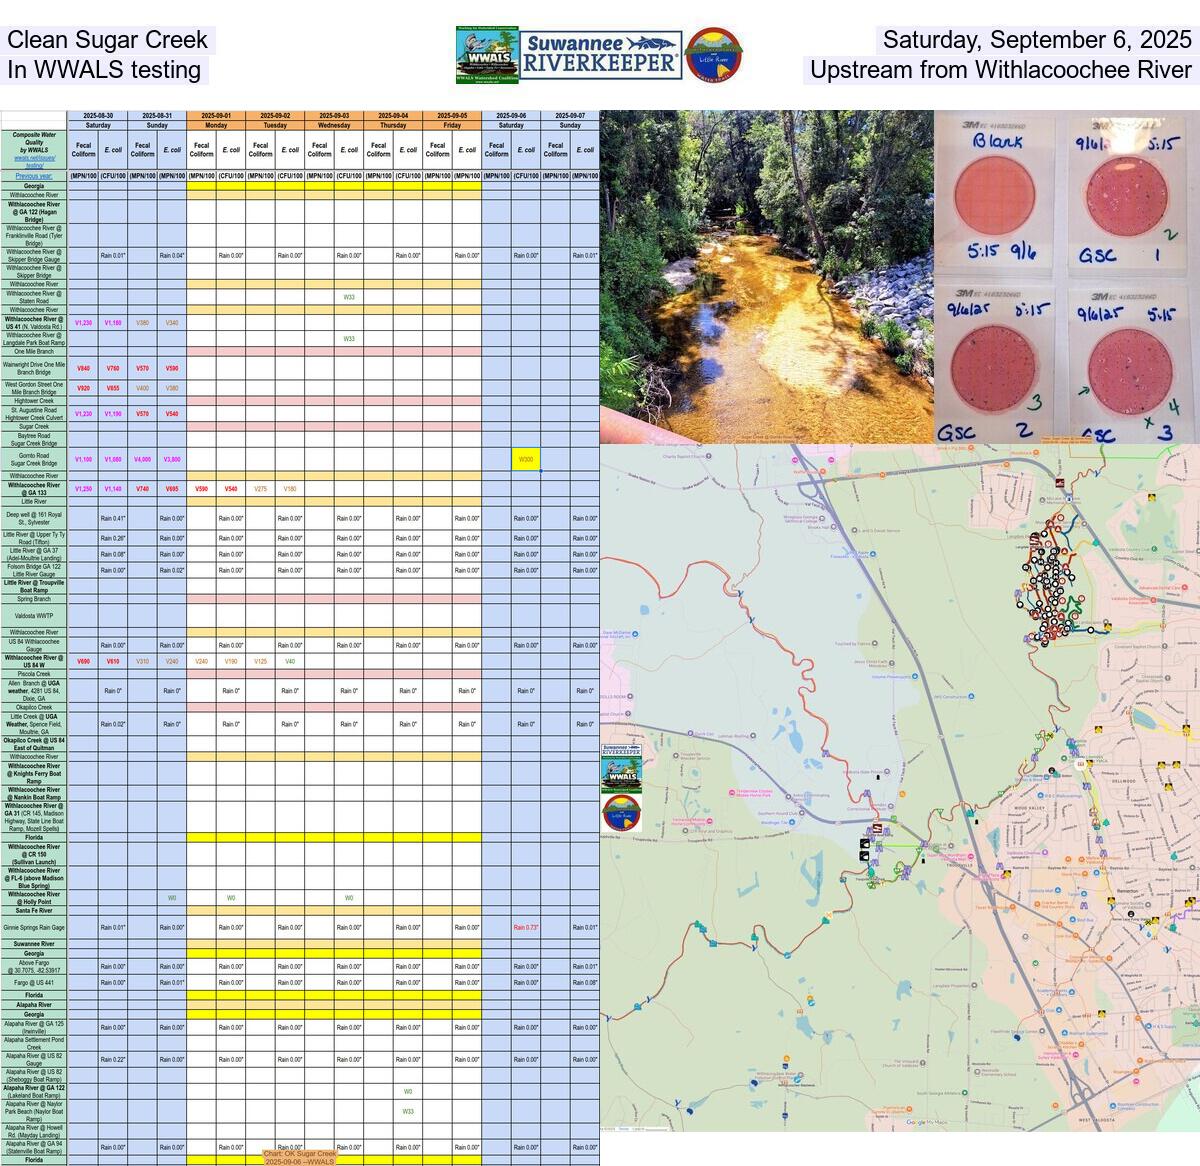Click the 'Gornto Road Sugar Creek Bridge' row label

point(34,459)
